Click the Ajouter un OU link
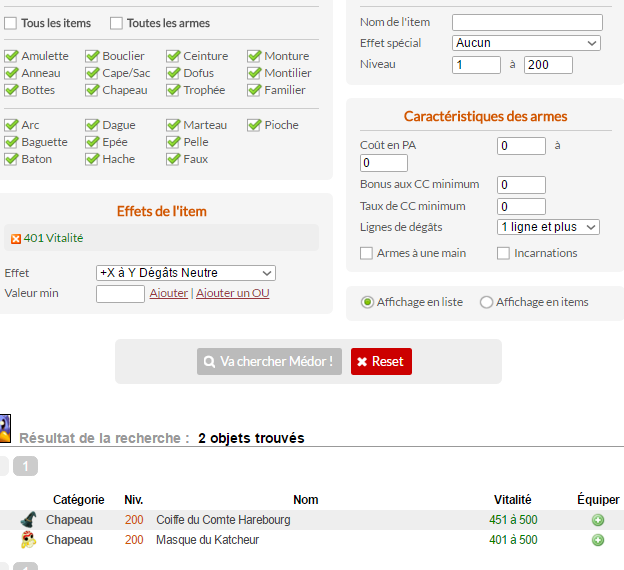Viewport: 624px width, 570px height. [232, 293]
